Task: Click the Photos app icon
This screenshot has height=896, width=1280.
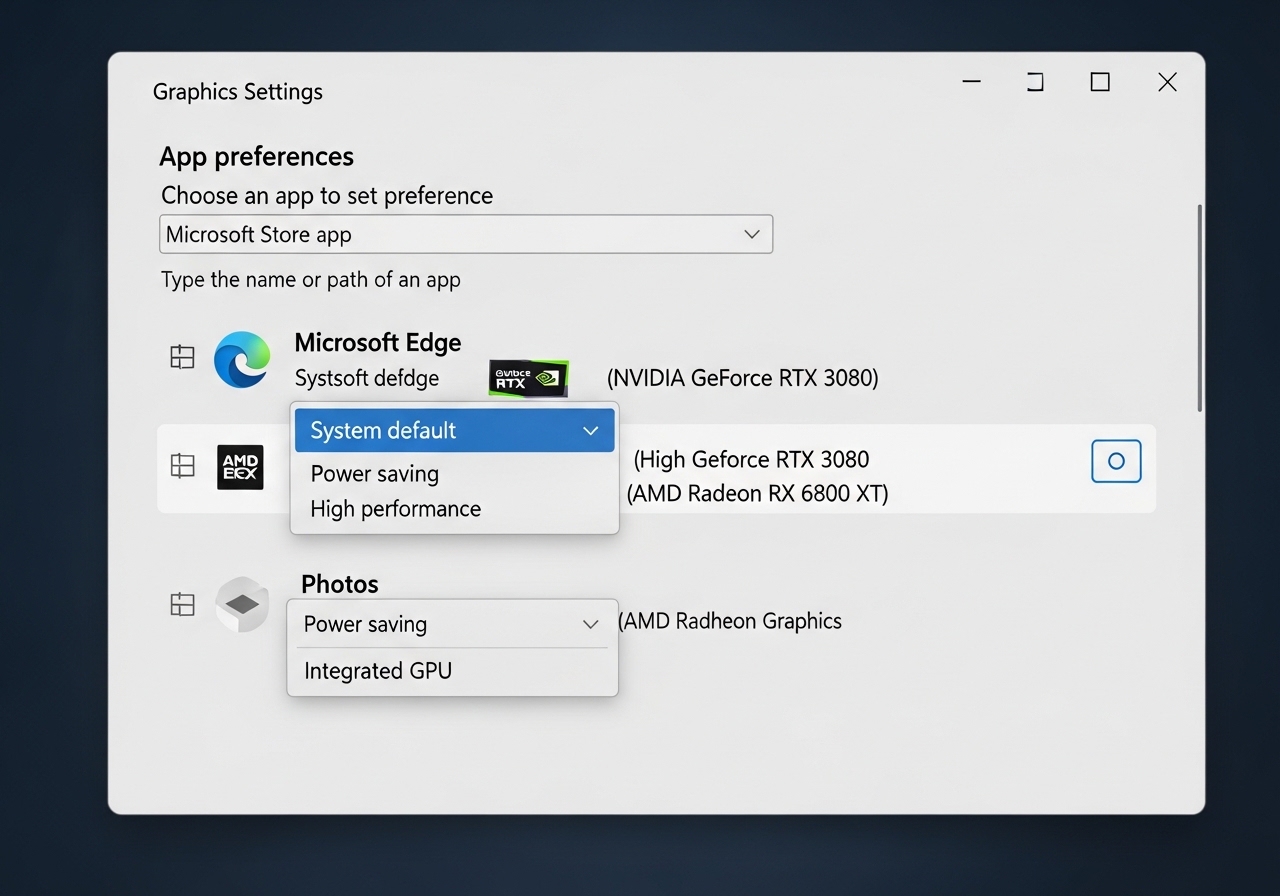Action: 242,604
